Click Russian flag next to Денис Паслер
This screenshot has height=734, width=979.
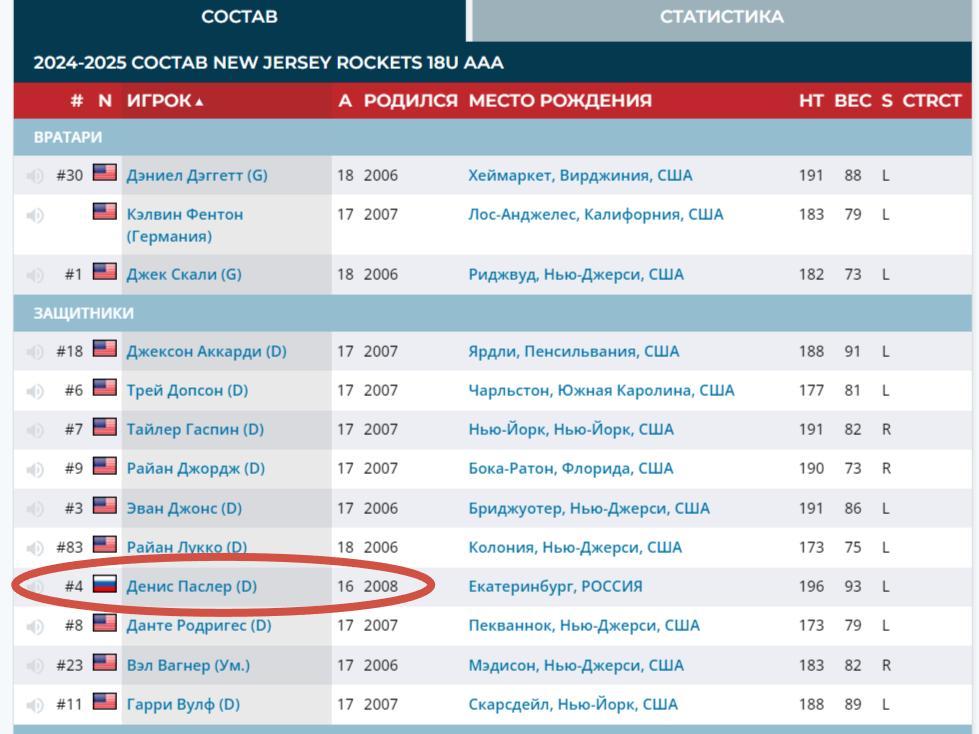pos(105,584)
